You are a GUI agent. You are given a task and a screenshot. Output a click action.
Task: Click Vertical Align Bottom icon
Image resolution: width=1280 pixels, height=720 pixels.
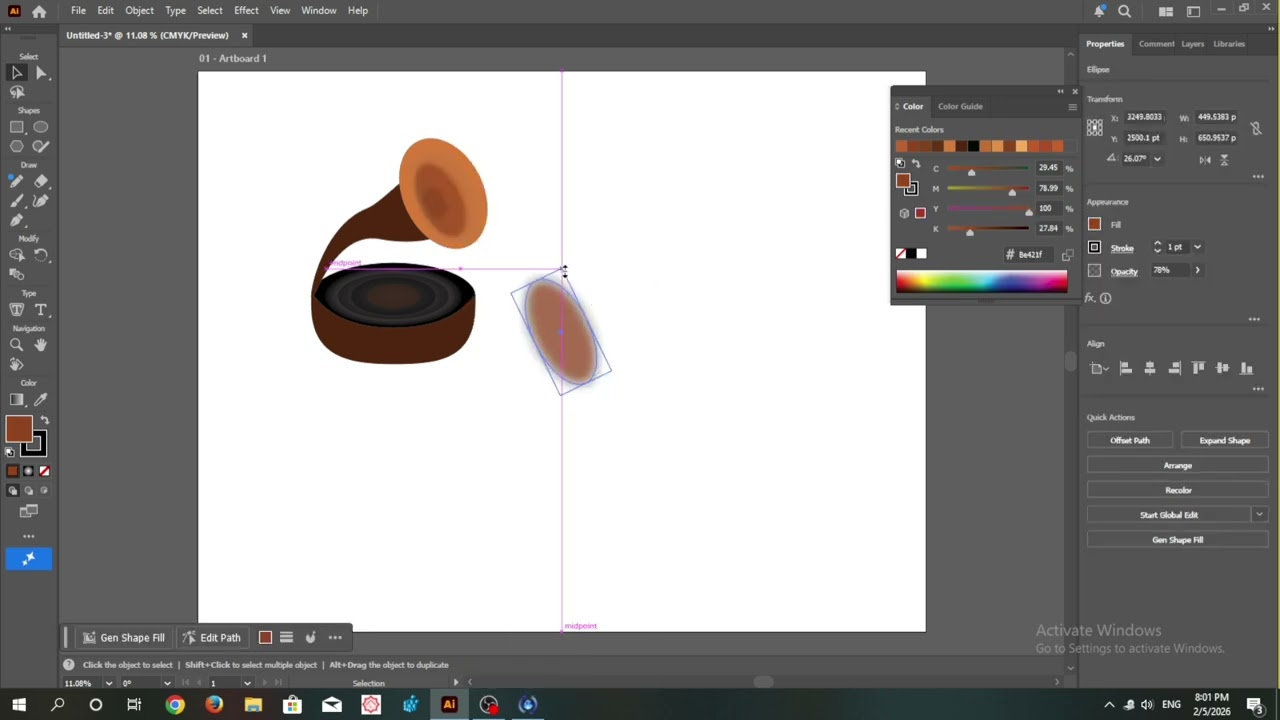pos(1247,368)
